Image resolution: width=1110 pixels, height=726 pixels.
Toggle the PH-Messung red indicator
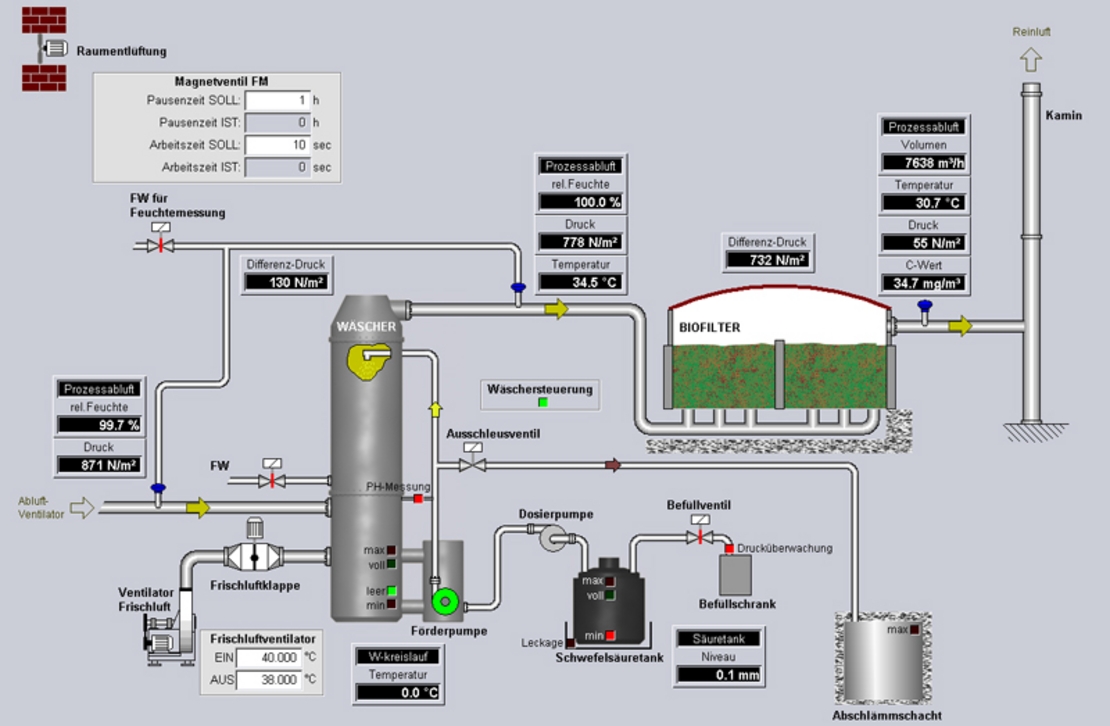click(418, 498)
